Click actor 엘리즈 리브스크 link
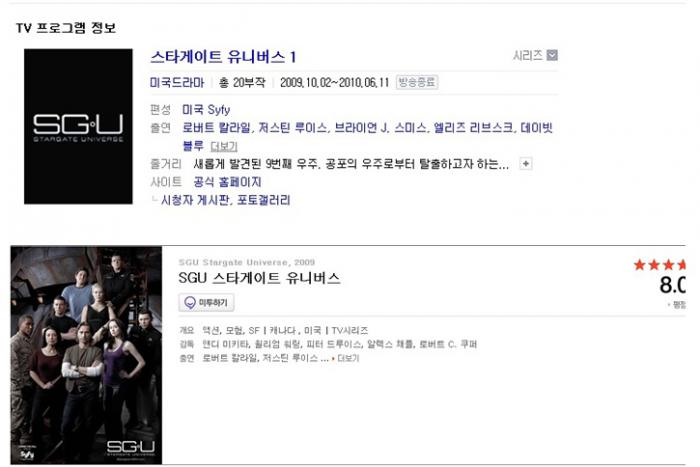Image resolution: width=700 pixels, height=467 pixels. 473,128
